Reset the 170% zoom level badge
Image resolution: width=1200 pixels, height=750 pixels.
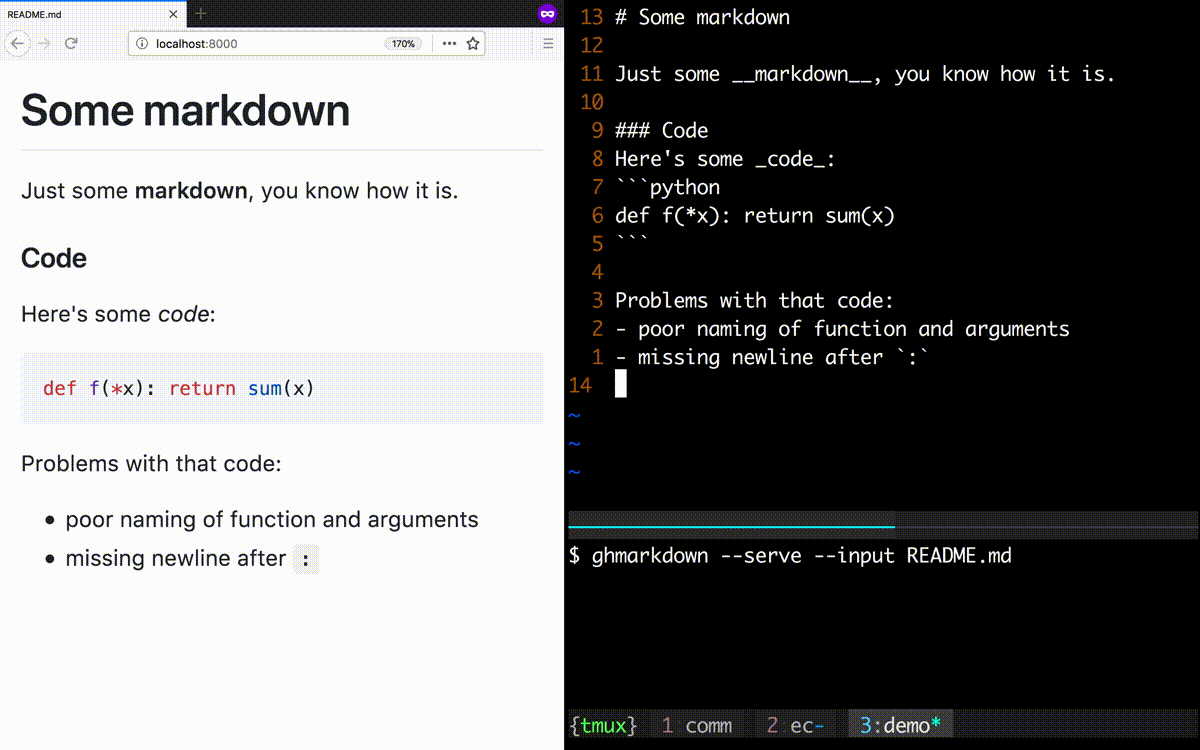tap(403, 44)
